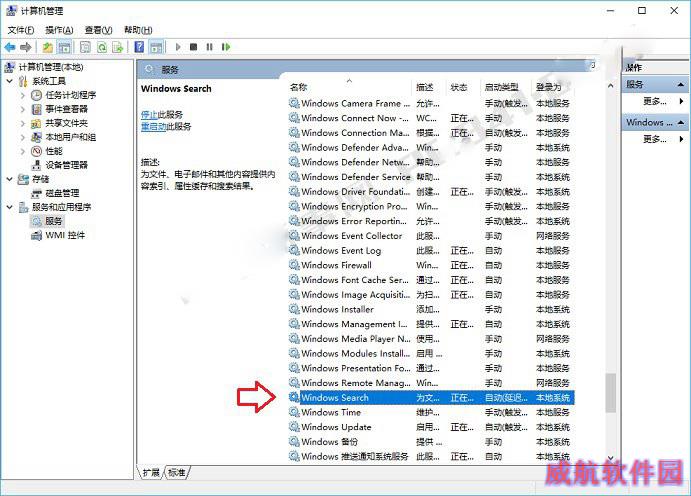Screen dimensions: 691x496
Task: Click the Pause Service toolbar icon
Action: point(209,47)
